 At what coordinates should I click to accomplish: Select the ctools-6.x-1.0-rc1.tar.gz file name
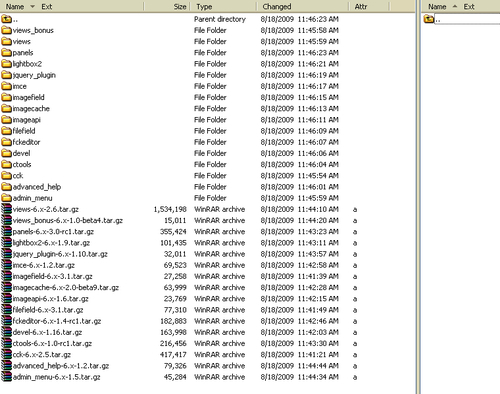tap(52, 343)
